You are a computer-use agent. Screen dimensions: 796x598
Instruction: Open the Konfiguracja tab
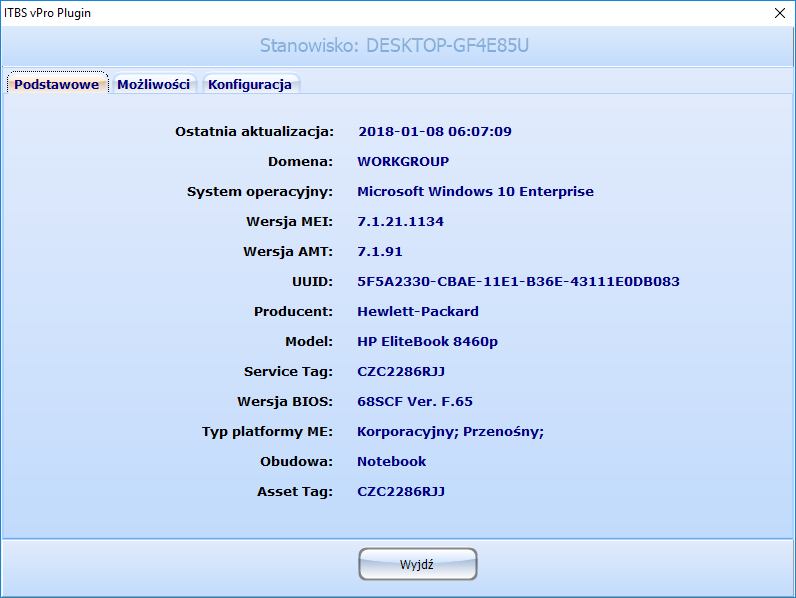pos(250,85)
